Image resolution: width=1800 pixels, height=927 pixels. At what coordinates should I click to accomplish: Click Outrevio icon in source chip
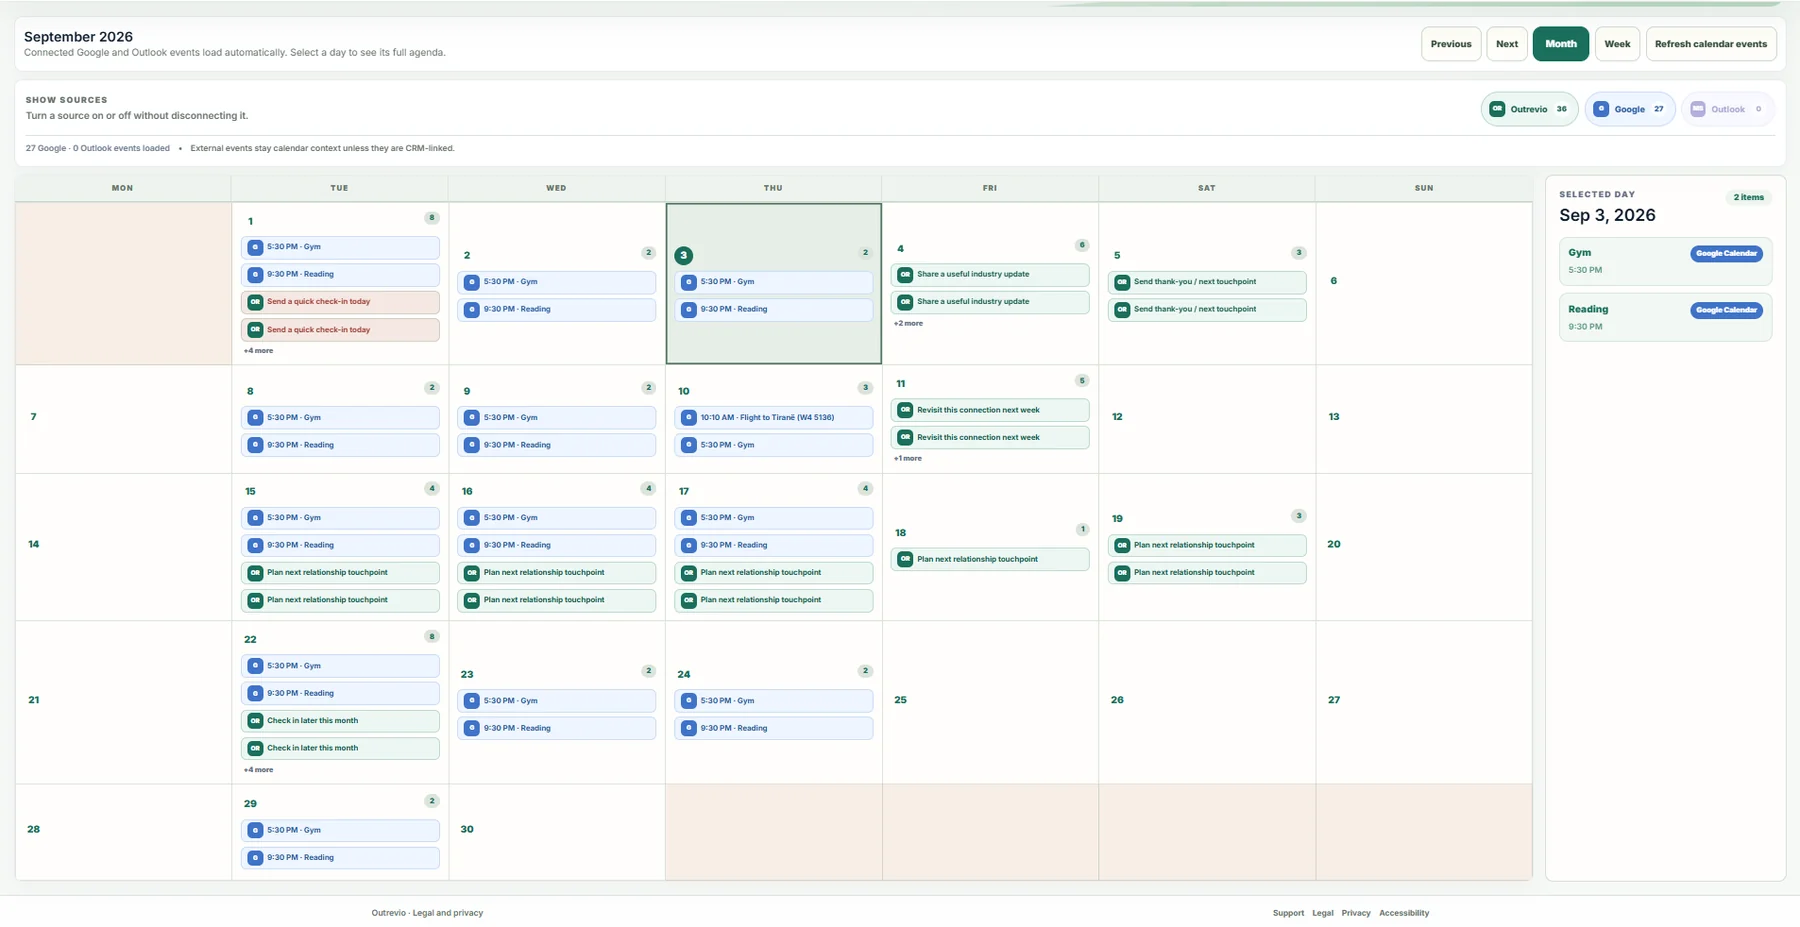coord(1497,109)
